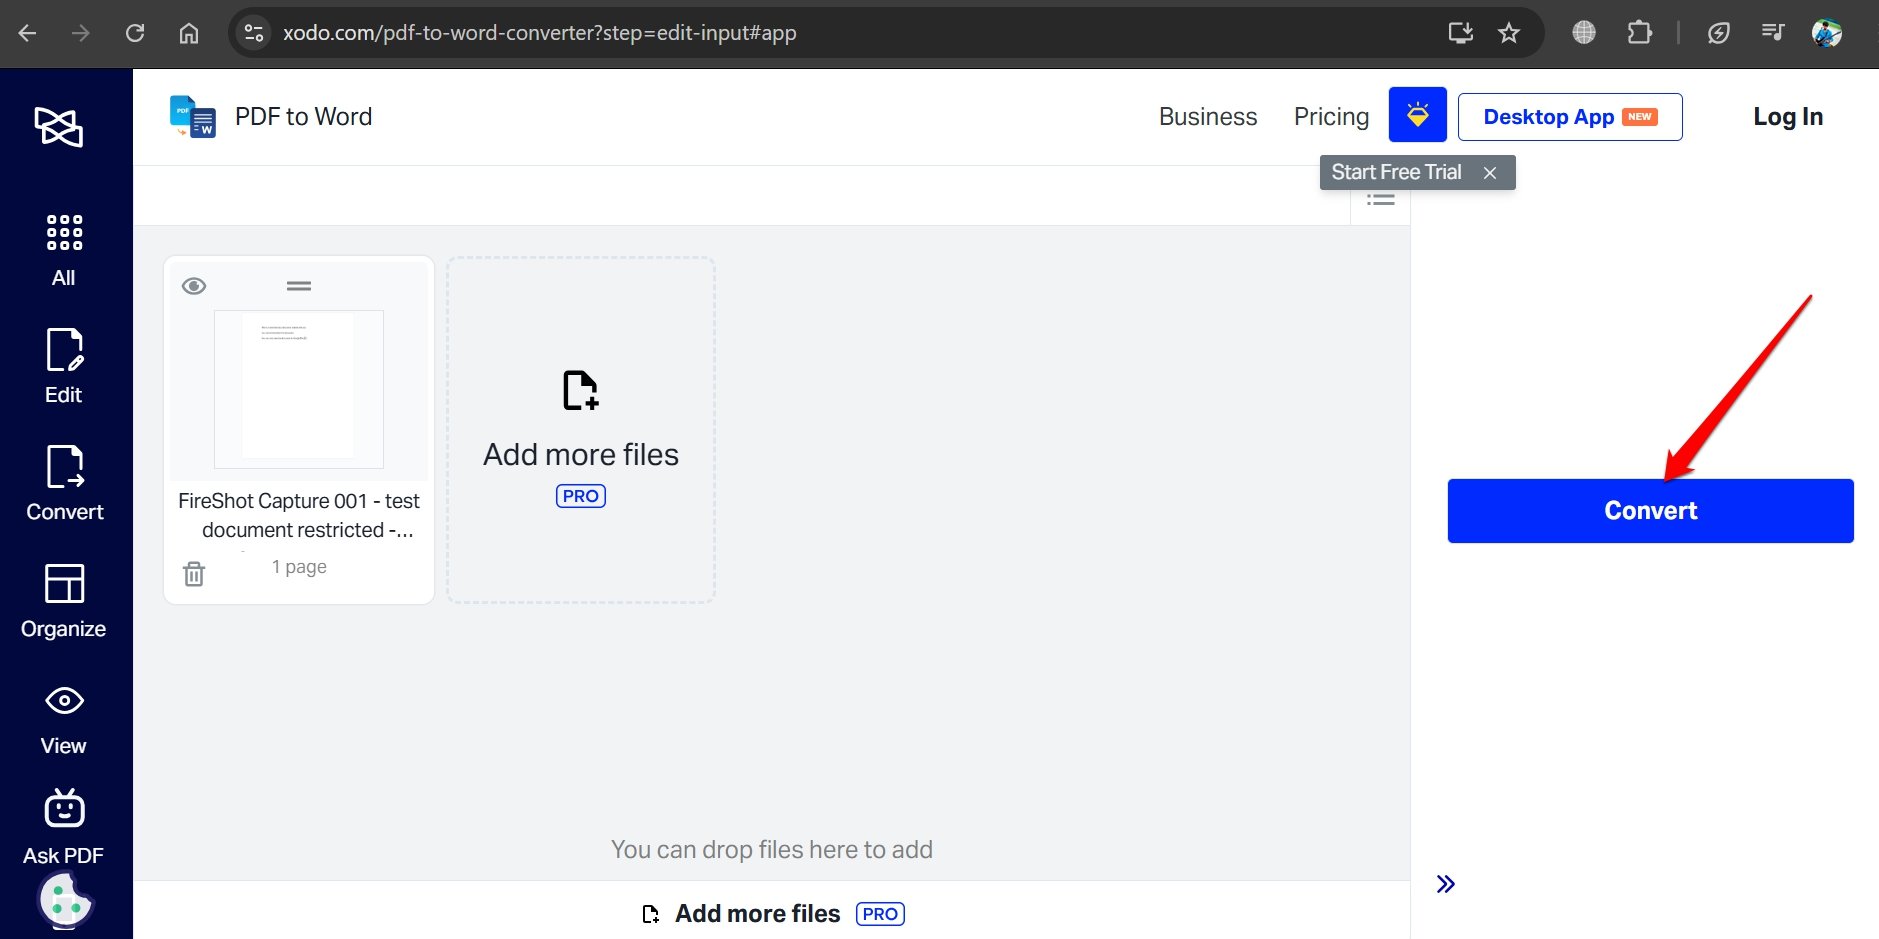Click the "PDF to Word" title text
This screenshot has width=1879, height=939.
point(303,117)
